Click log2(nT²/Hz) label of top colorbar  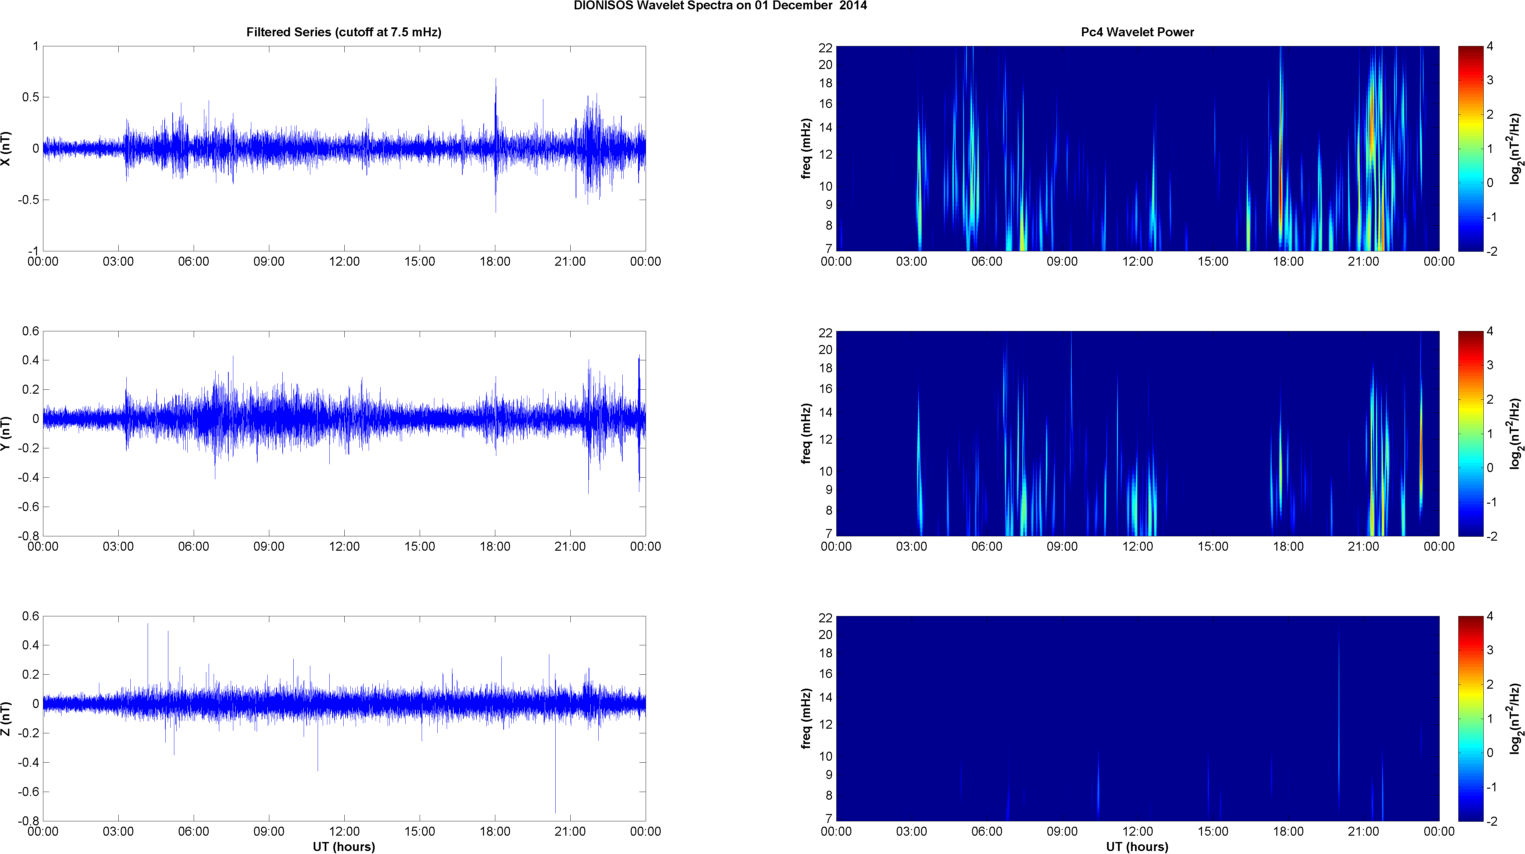[1517, 148]
